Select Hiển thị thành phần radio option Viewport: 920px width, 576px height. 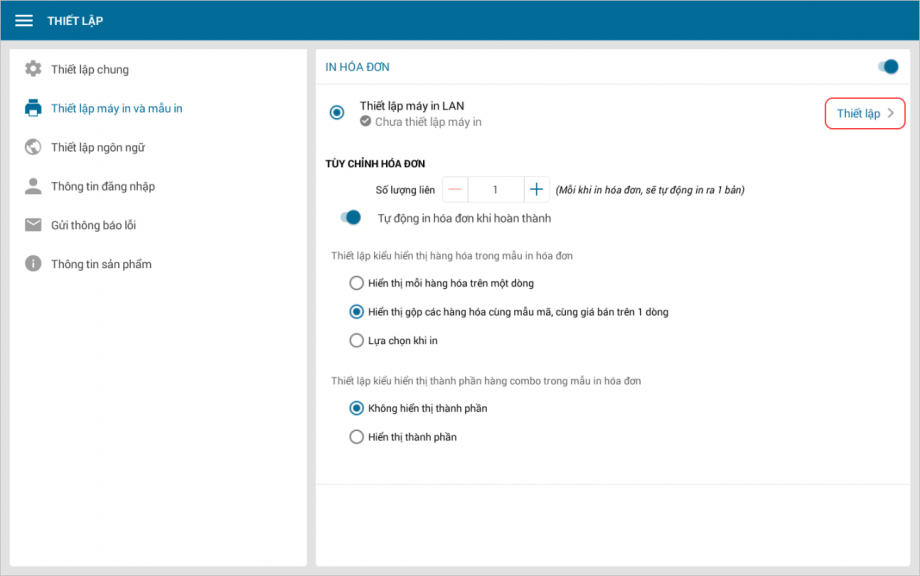(356, 437)
